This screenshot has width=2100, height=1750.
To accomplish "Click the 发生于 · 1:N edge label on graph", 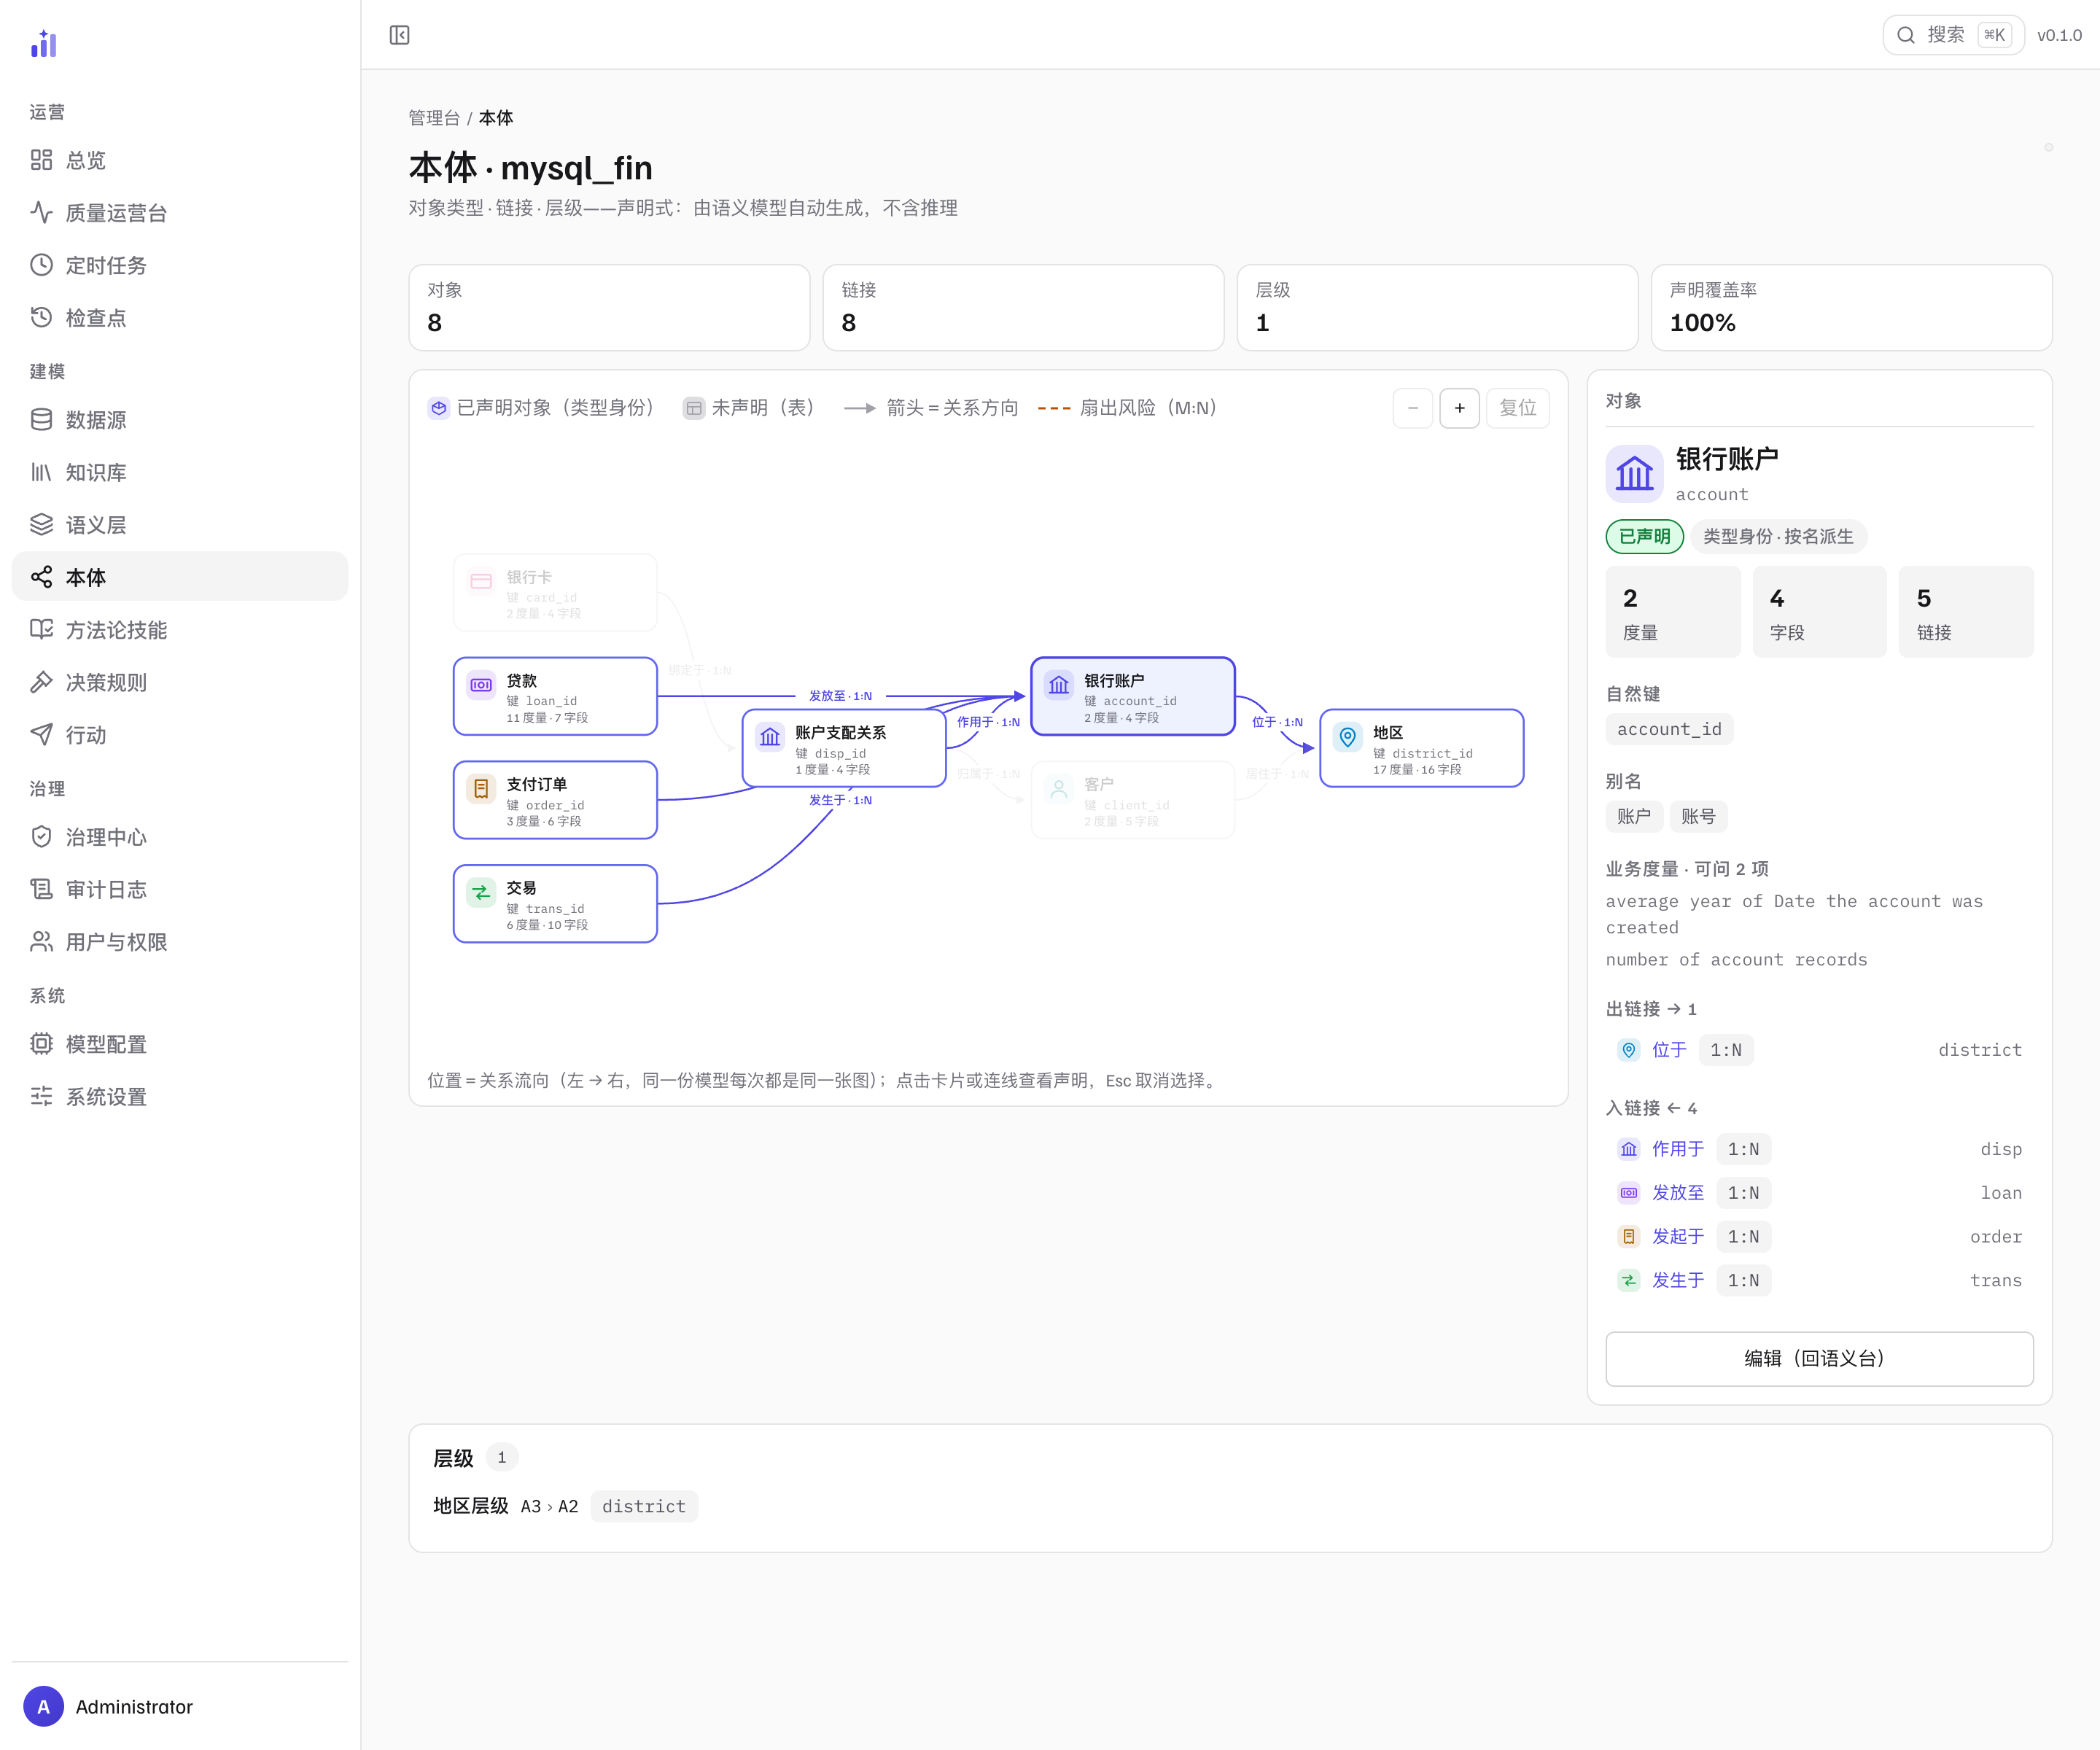I will click(840, 800).
